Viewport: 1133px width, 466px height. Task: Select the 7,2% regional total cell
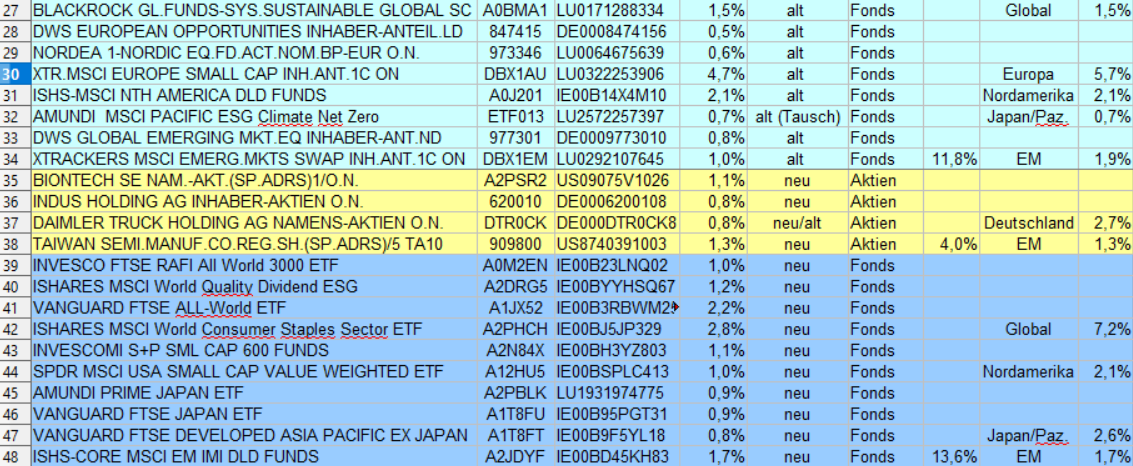pyautogui.click(x=1106, y=329)
